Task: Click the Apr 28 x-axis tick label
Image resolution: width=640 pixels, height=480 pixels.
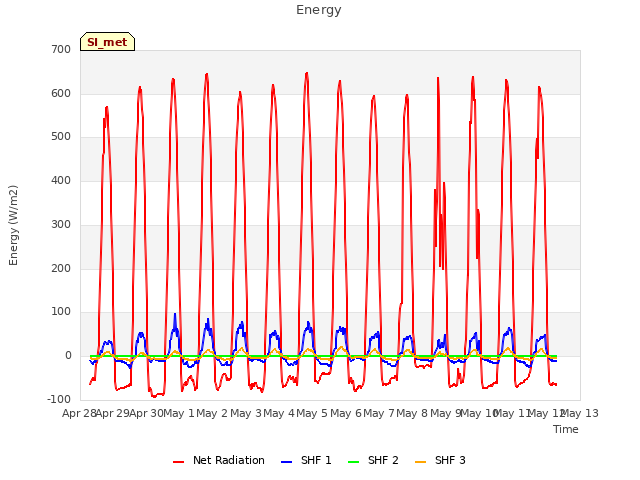Action: point(79,413)
